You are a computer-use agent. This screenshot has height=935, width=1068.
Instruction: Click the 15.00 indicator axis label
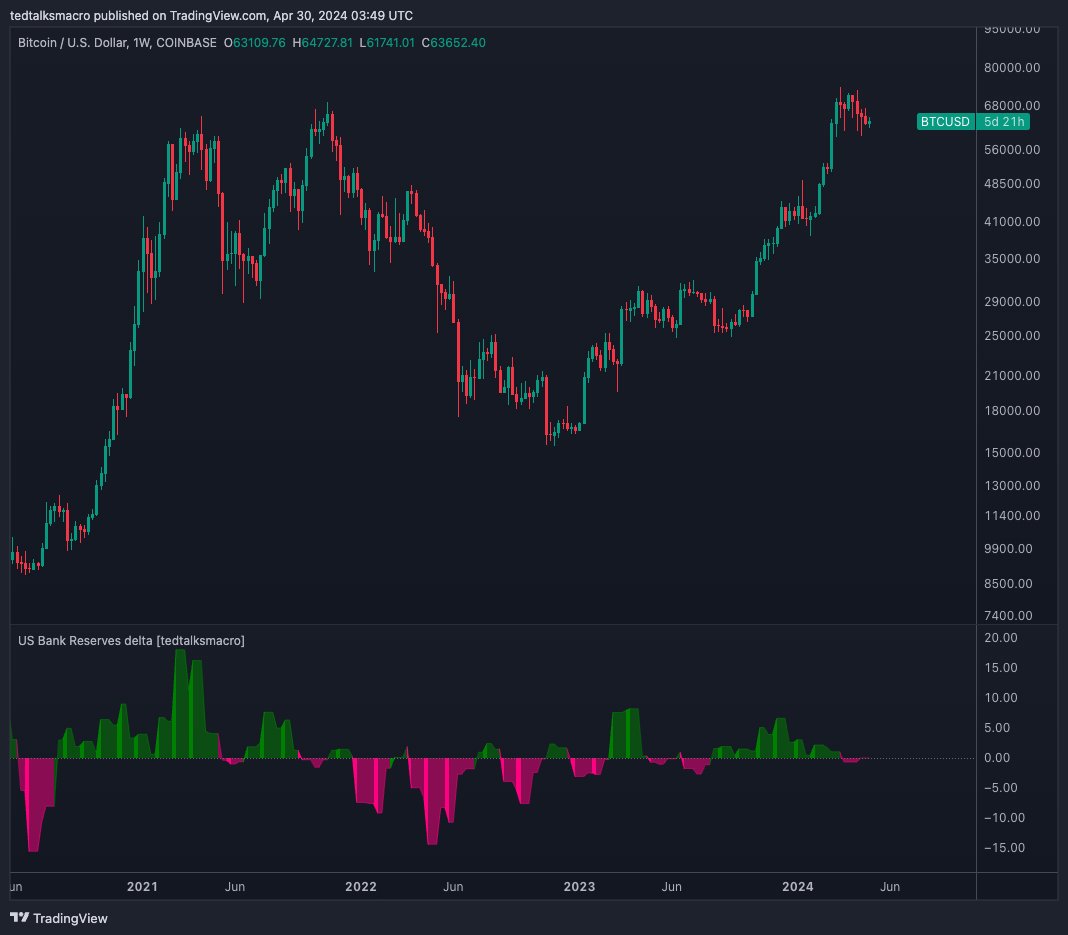coord(1001,668)
